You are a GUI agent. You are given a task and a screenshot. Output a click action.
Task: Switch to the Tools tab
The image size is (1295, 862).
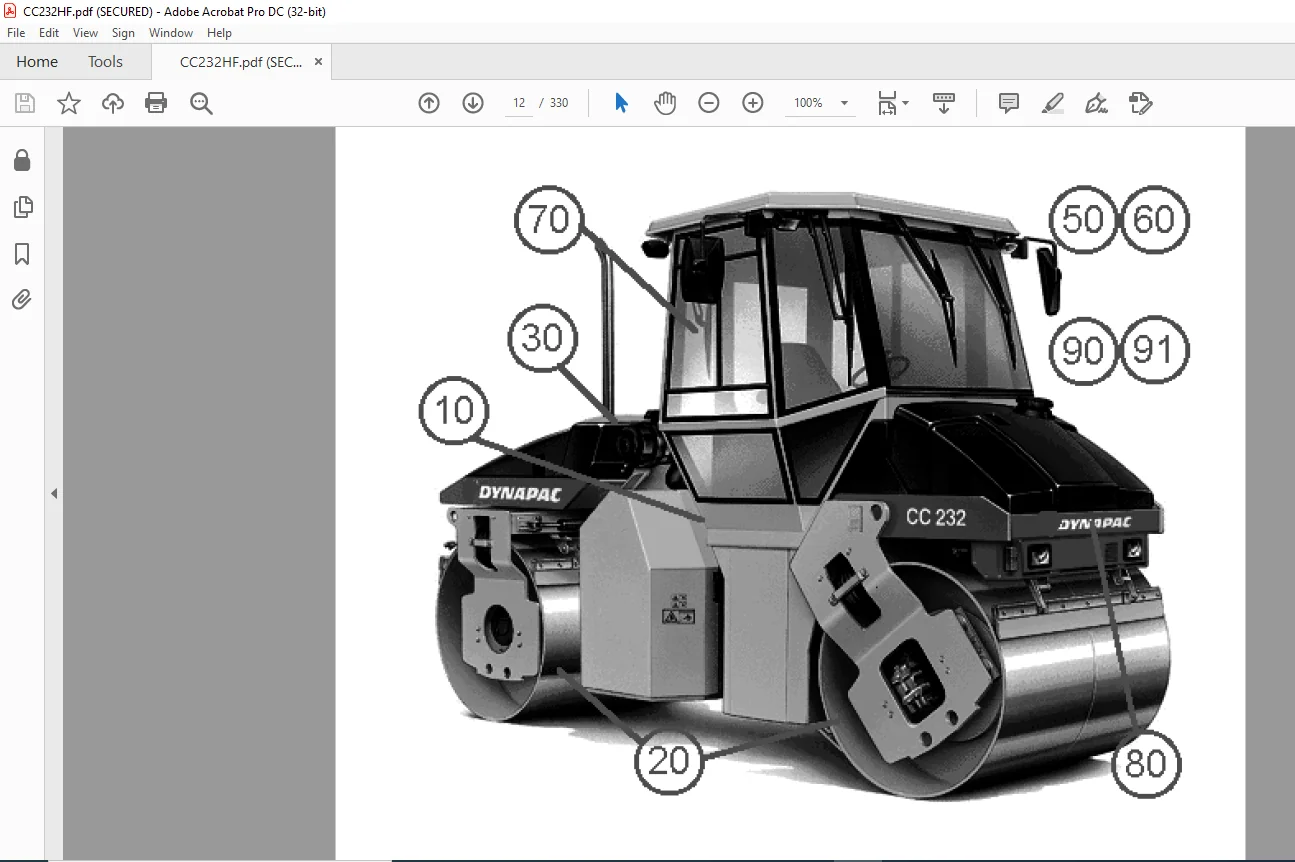[105, 62]
